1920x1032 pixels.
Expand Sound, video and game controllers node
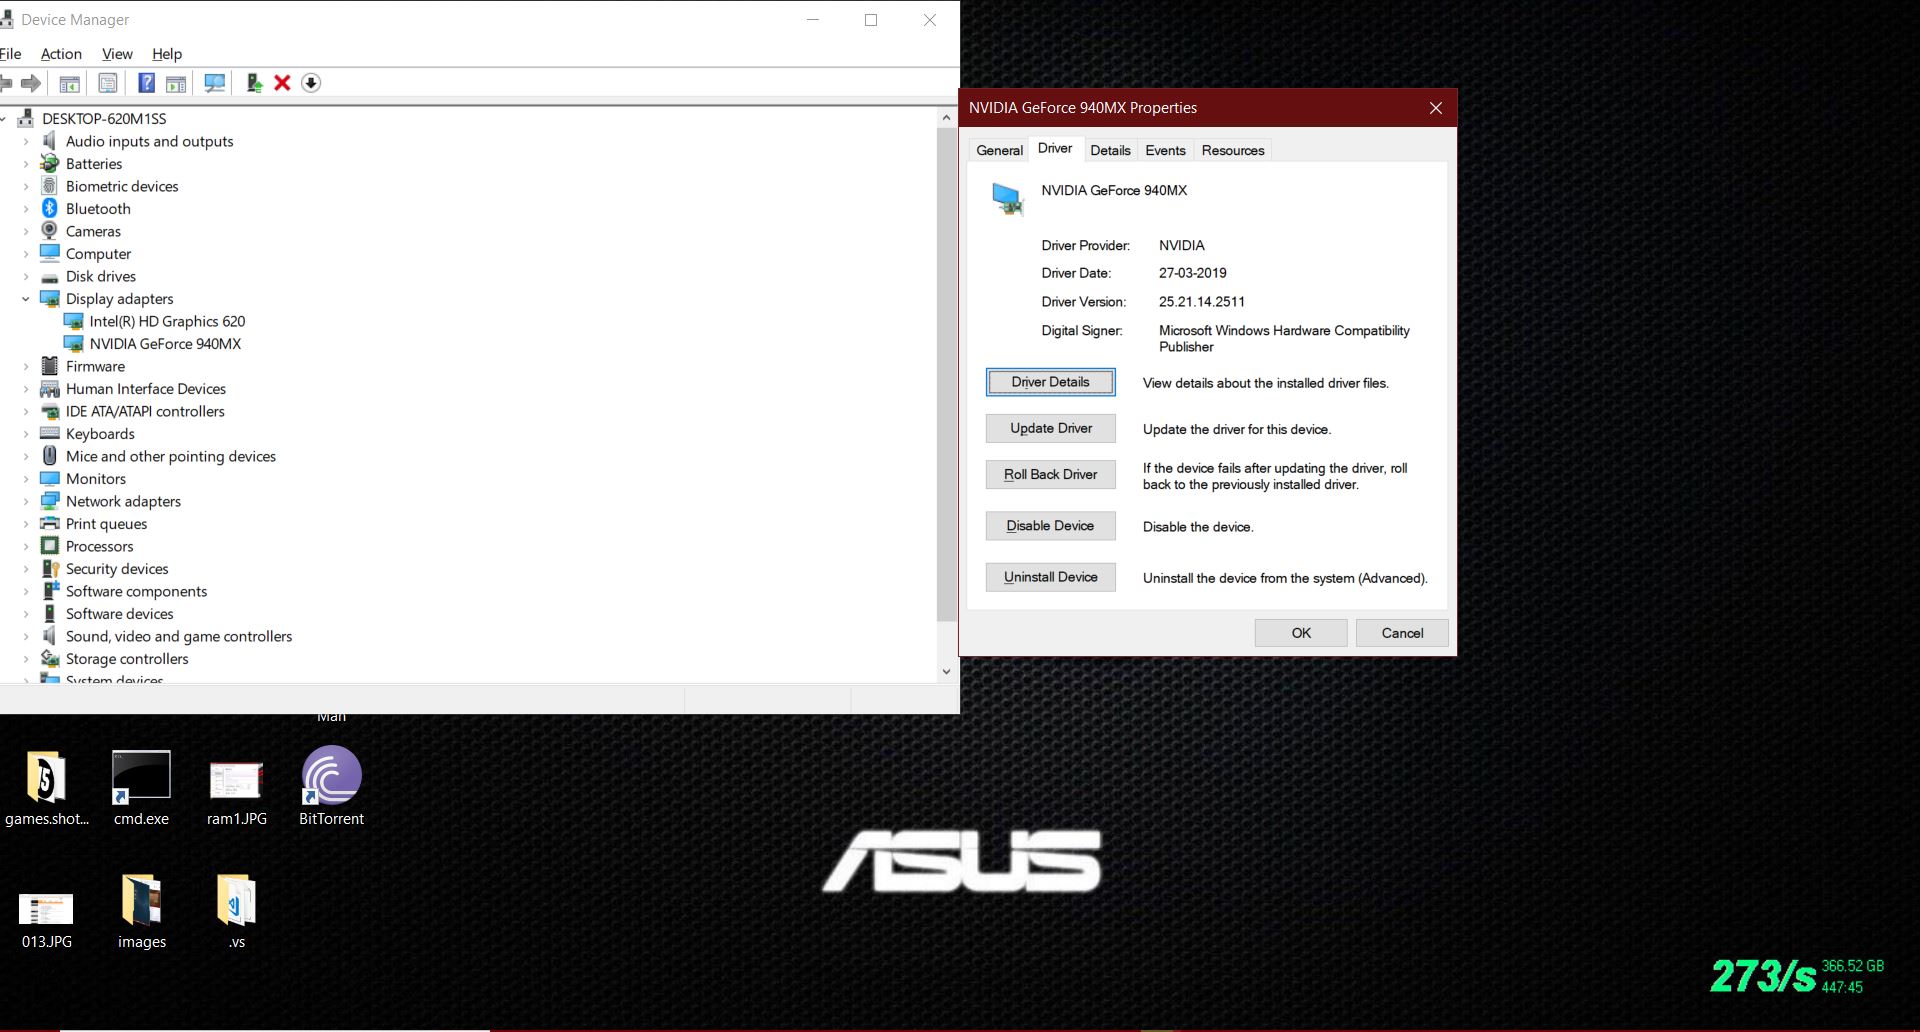[26, 636]
